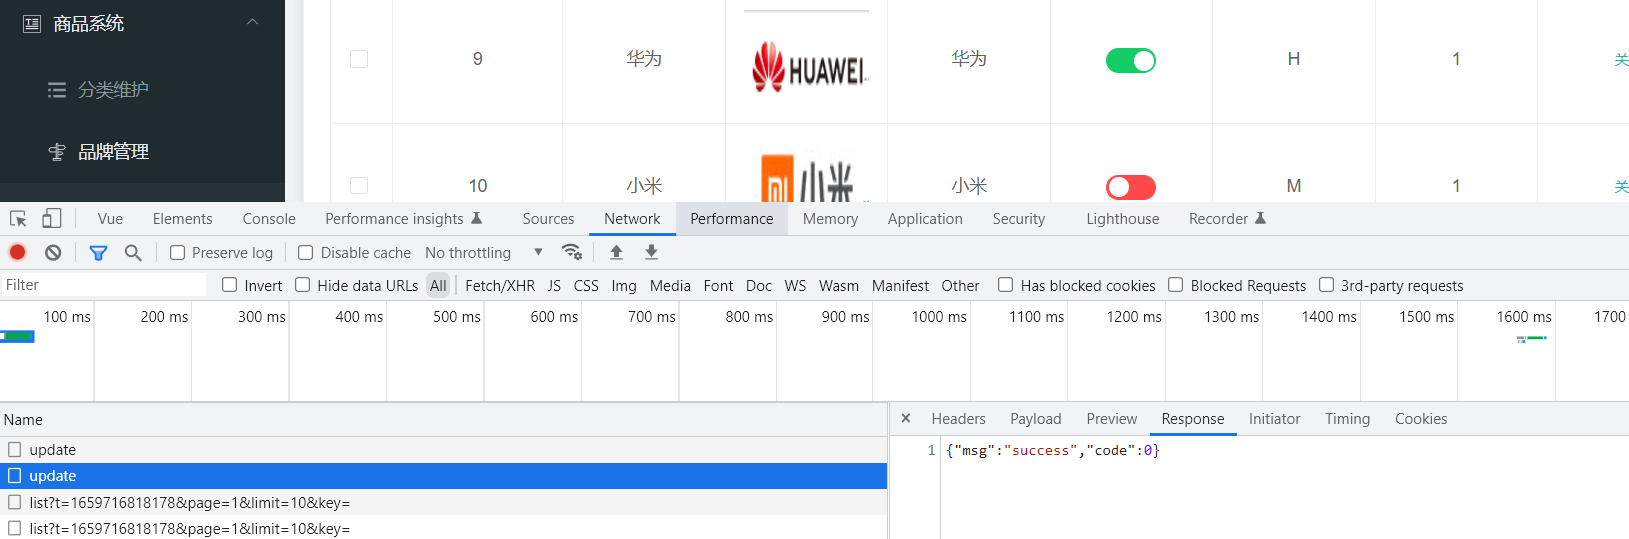
Task: Open the Lighthouse tab
Action: 1123,219
